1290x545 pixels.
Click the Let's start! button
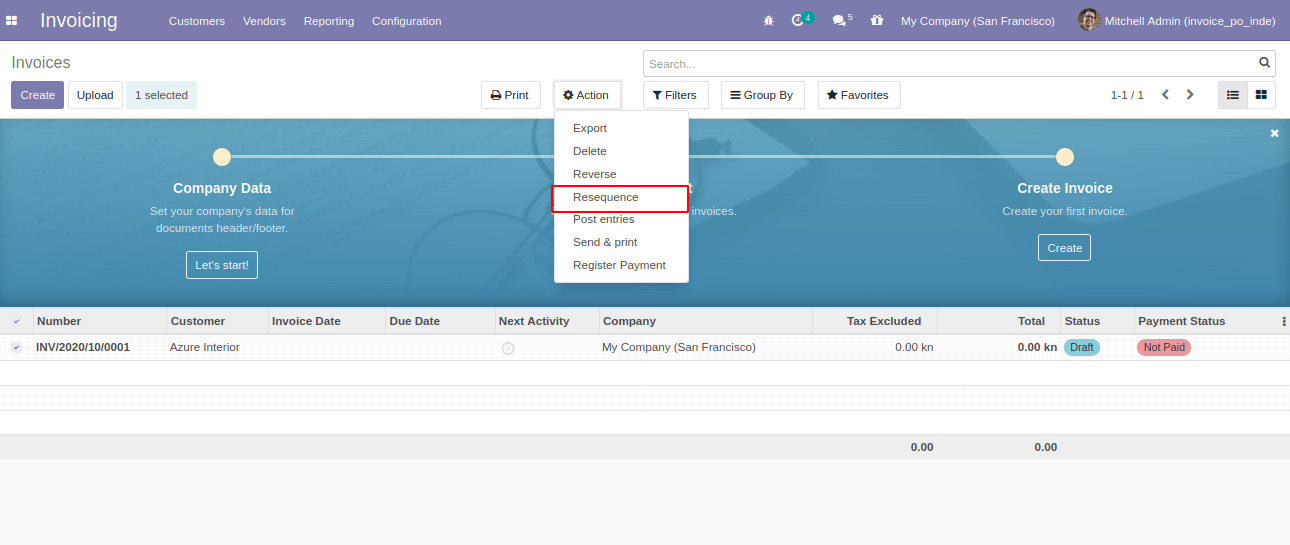(x=222, y=265)
